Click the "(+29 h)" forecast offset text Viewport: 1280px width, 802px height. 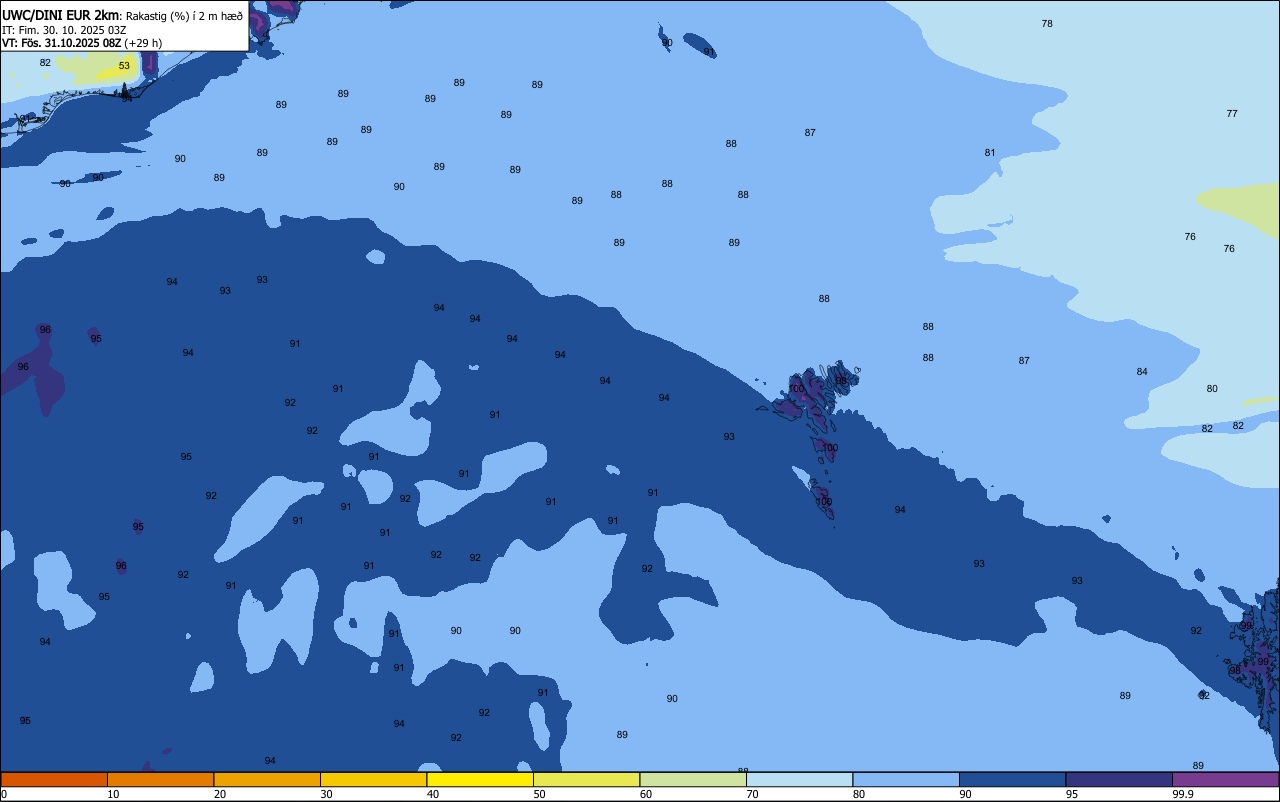[x=143, y=43]
